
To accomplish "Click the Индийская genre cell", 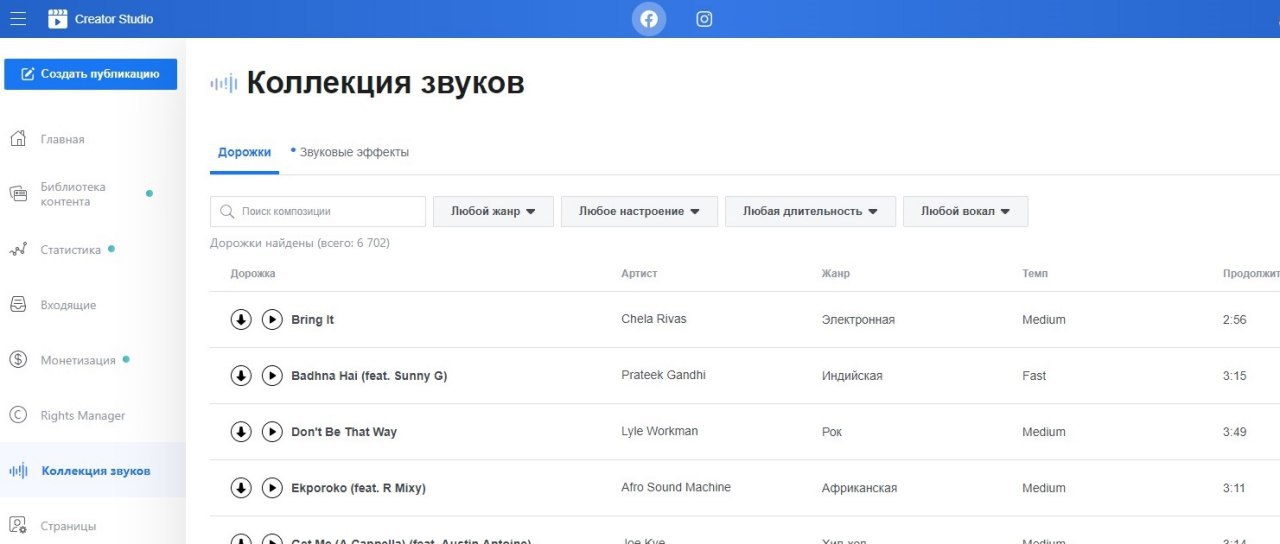I will [x=852, y=376].
